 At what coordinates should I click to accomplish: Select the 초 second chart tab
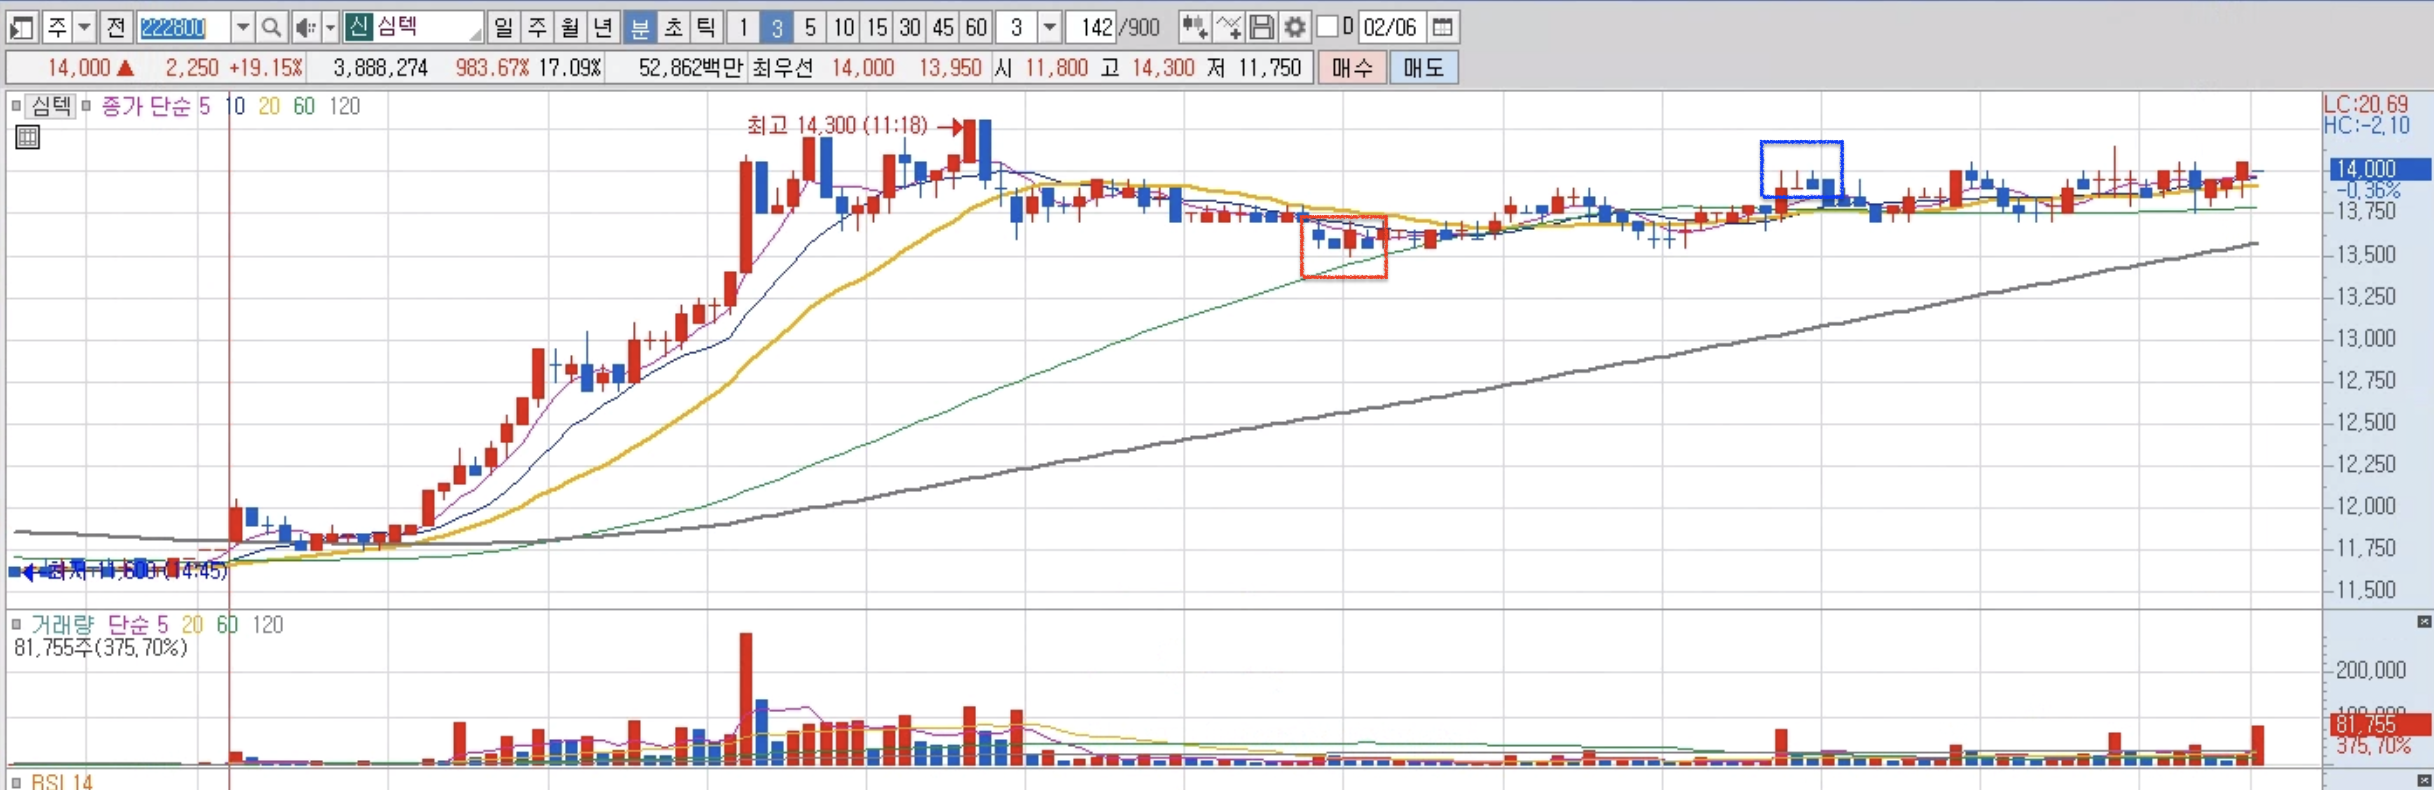click(673, 27)
